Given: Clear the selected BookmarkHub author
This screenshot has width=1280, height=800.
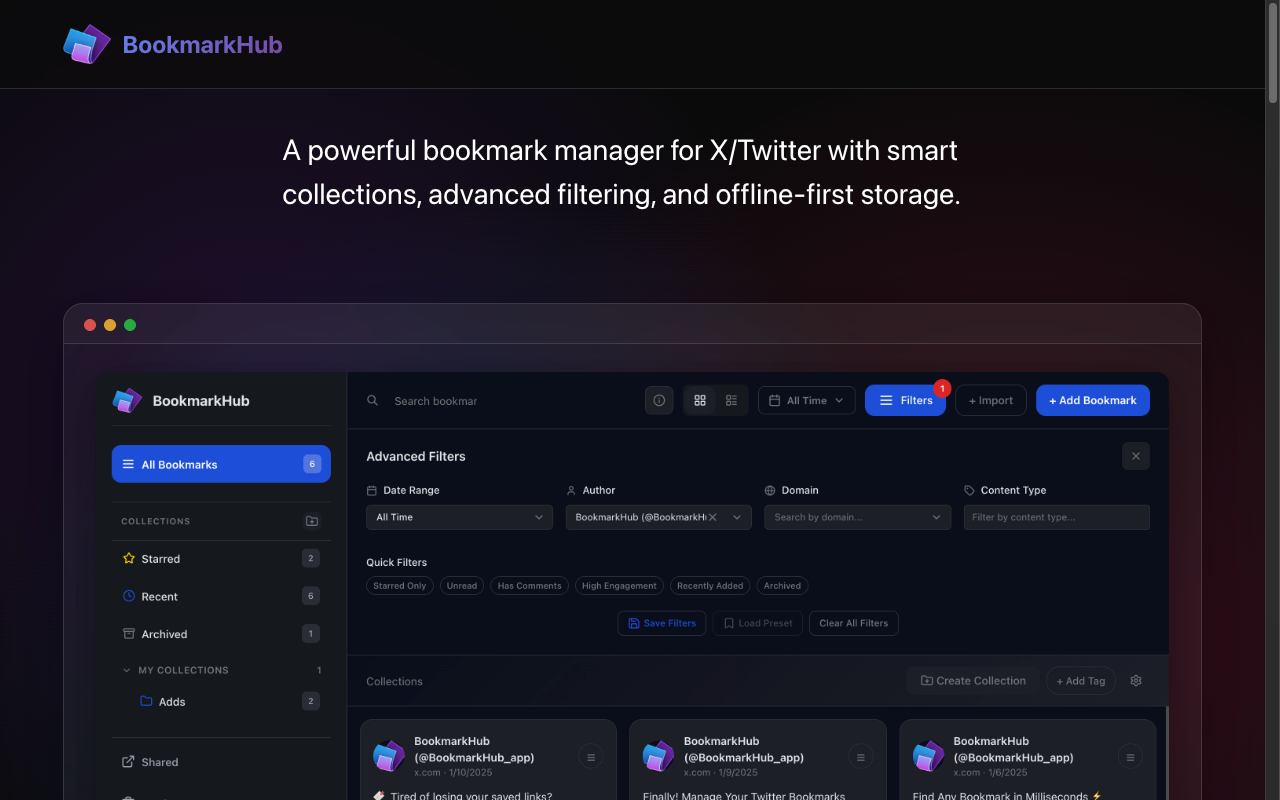Looking at the screenshot, I should [713, 517].
